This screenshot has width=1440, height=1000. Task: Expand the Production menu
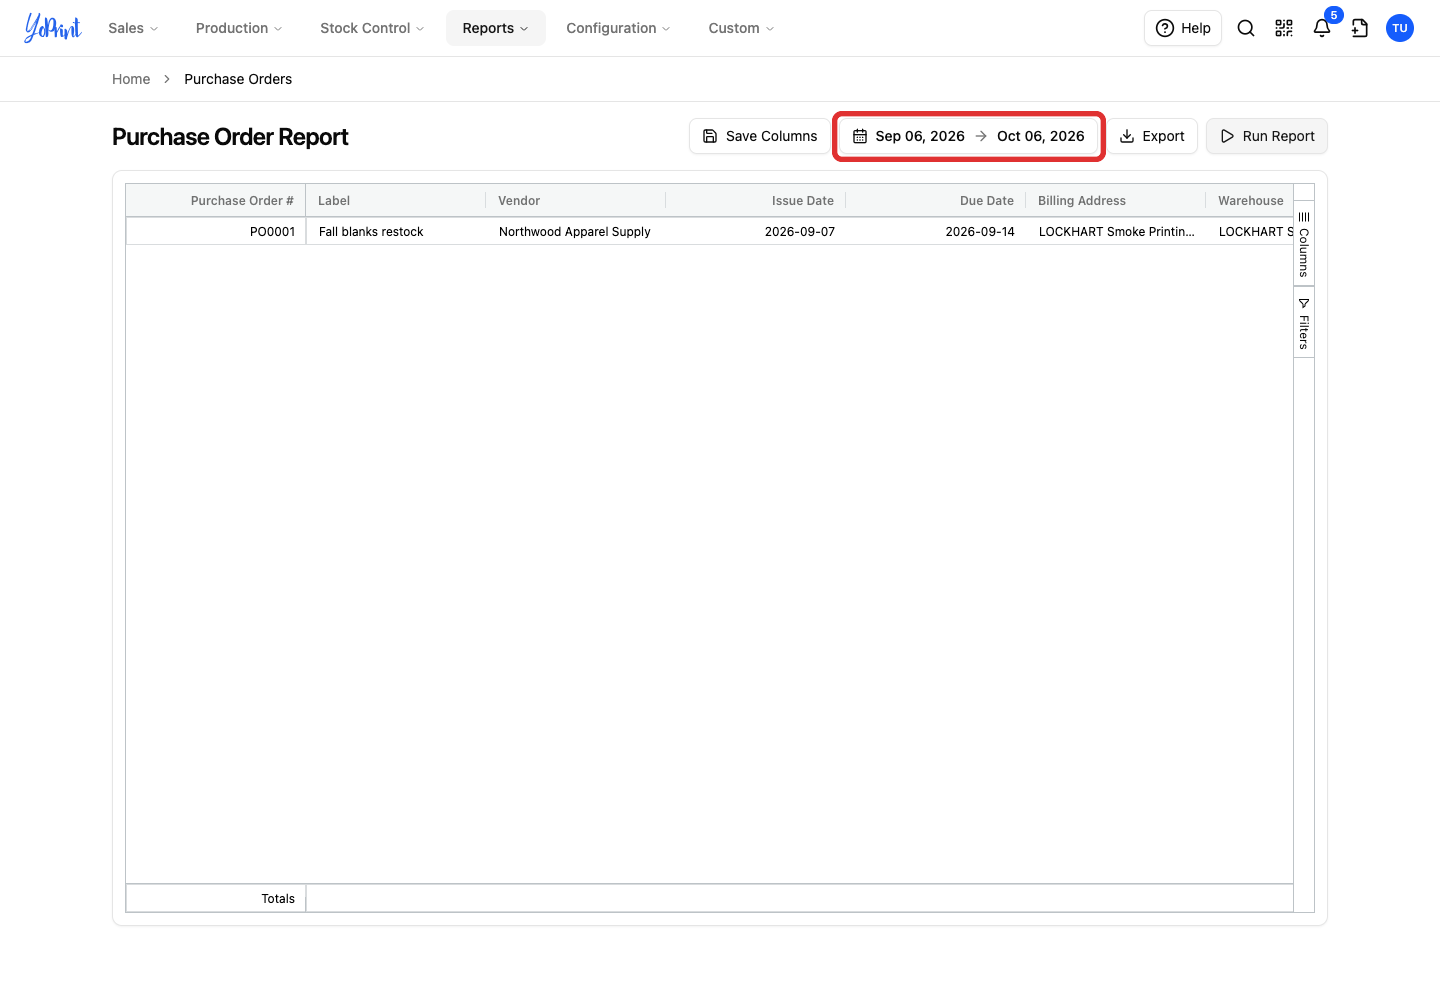[239, 28]
